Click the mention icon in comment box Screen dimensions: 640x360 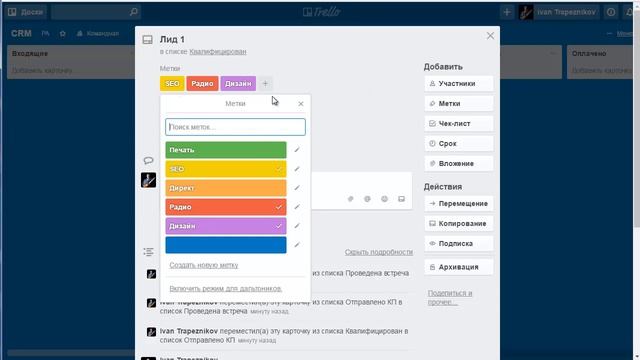tap(367, 199)
